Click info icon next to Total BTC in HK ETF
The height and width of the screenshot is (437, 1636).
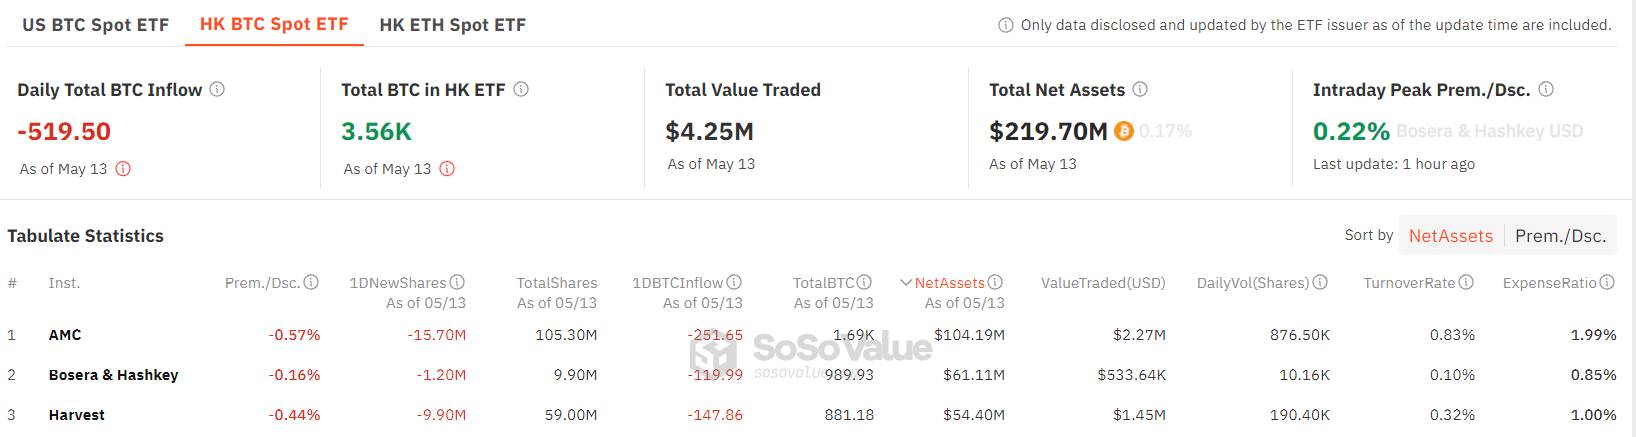[521, 89]
